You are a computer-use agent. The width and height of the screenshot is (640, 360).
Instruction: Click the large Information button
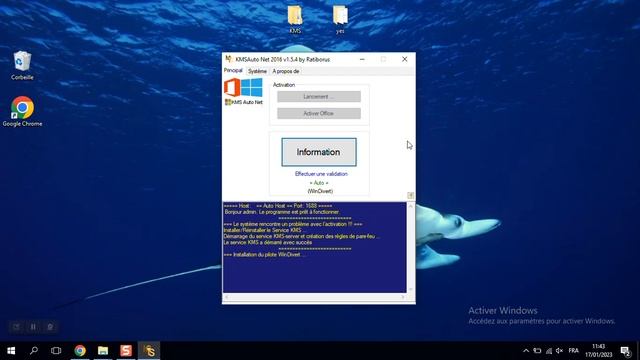tap(319, 152)
